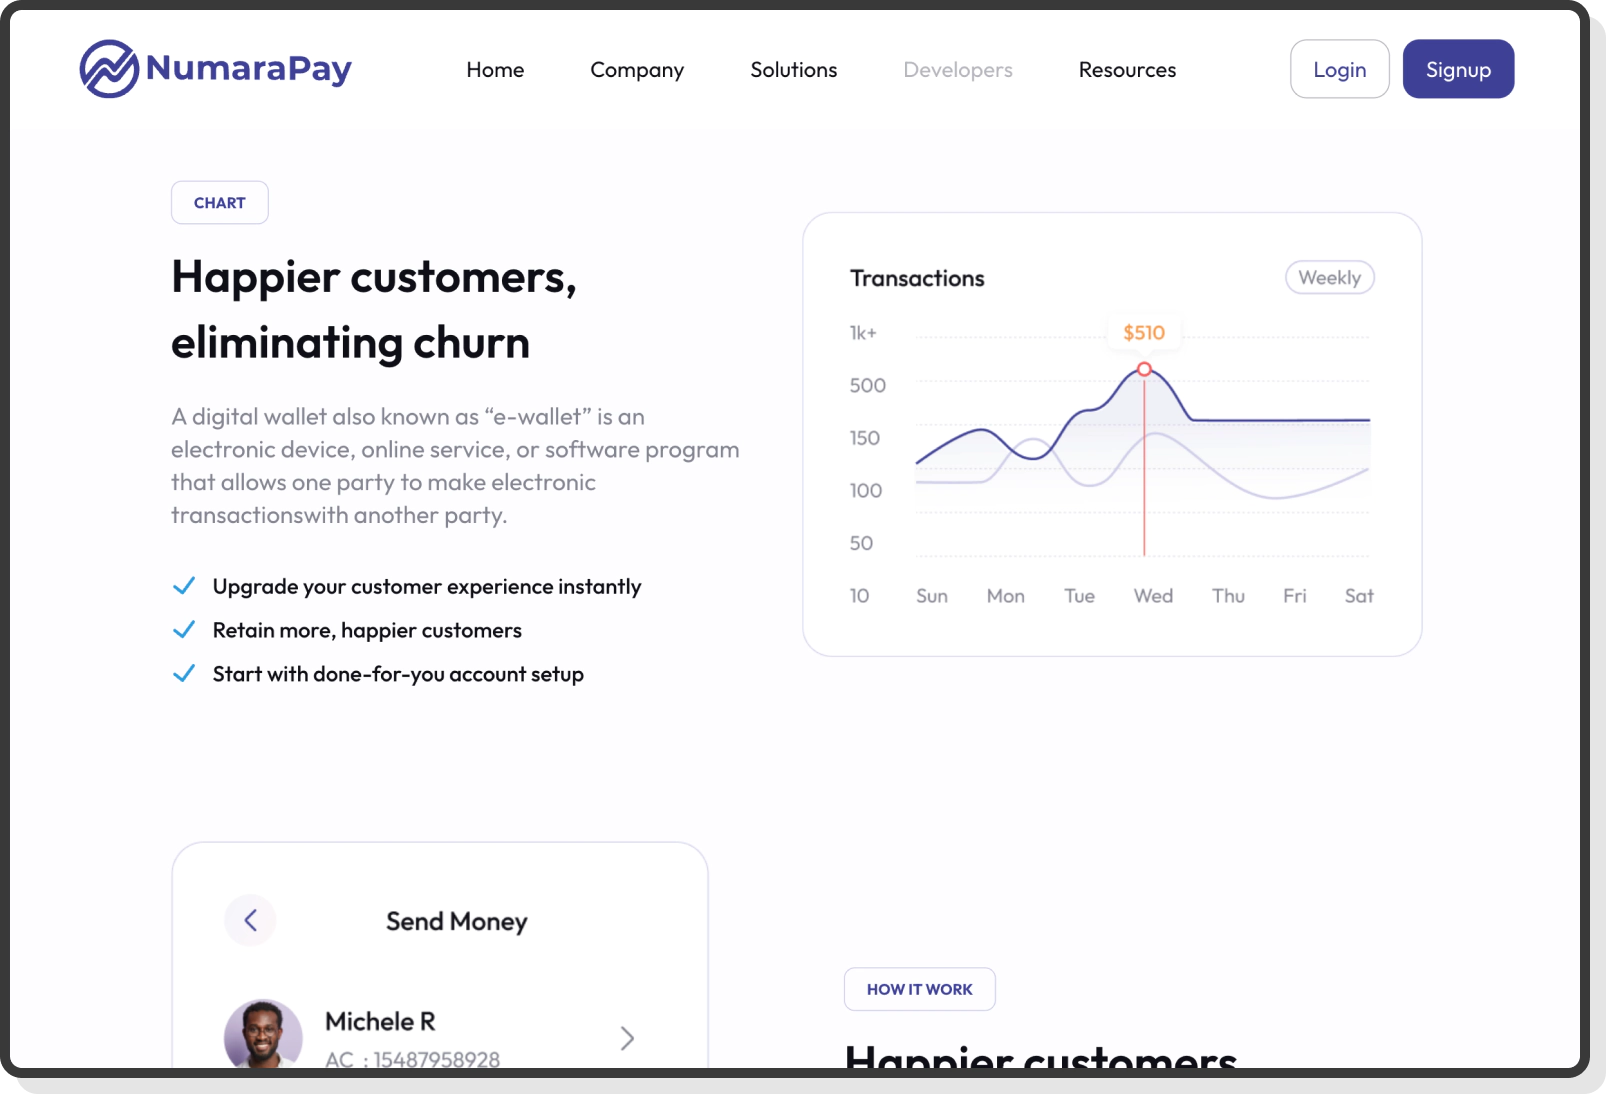Select Home in the navigation bar
Viewport: 1606px width, 1094px height.
click(x=495, y=69)
